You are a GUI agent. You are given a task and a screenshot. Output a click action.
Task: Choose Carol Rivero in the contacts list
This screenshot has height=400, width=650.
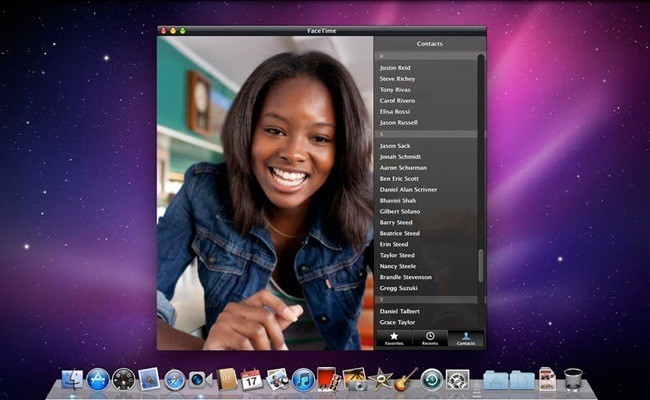click(399, 101)
